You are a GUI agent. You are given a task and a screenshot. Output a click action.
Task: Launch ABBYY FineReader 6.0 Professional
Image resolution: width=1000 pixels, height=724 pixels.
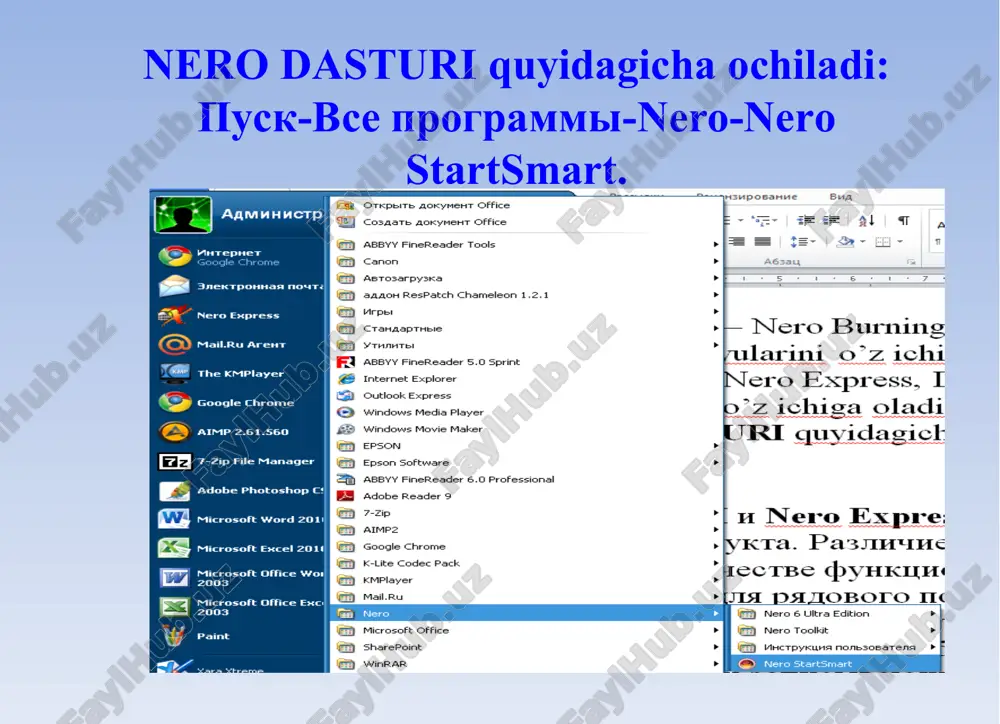524,479
